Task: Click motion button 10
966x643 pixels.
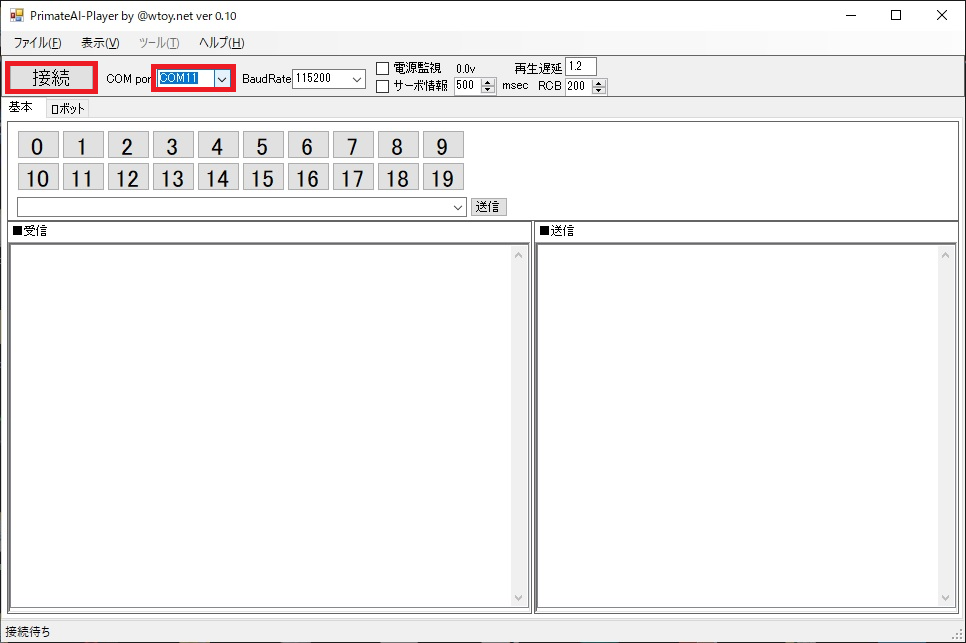Action: coord(38,177)
